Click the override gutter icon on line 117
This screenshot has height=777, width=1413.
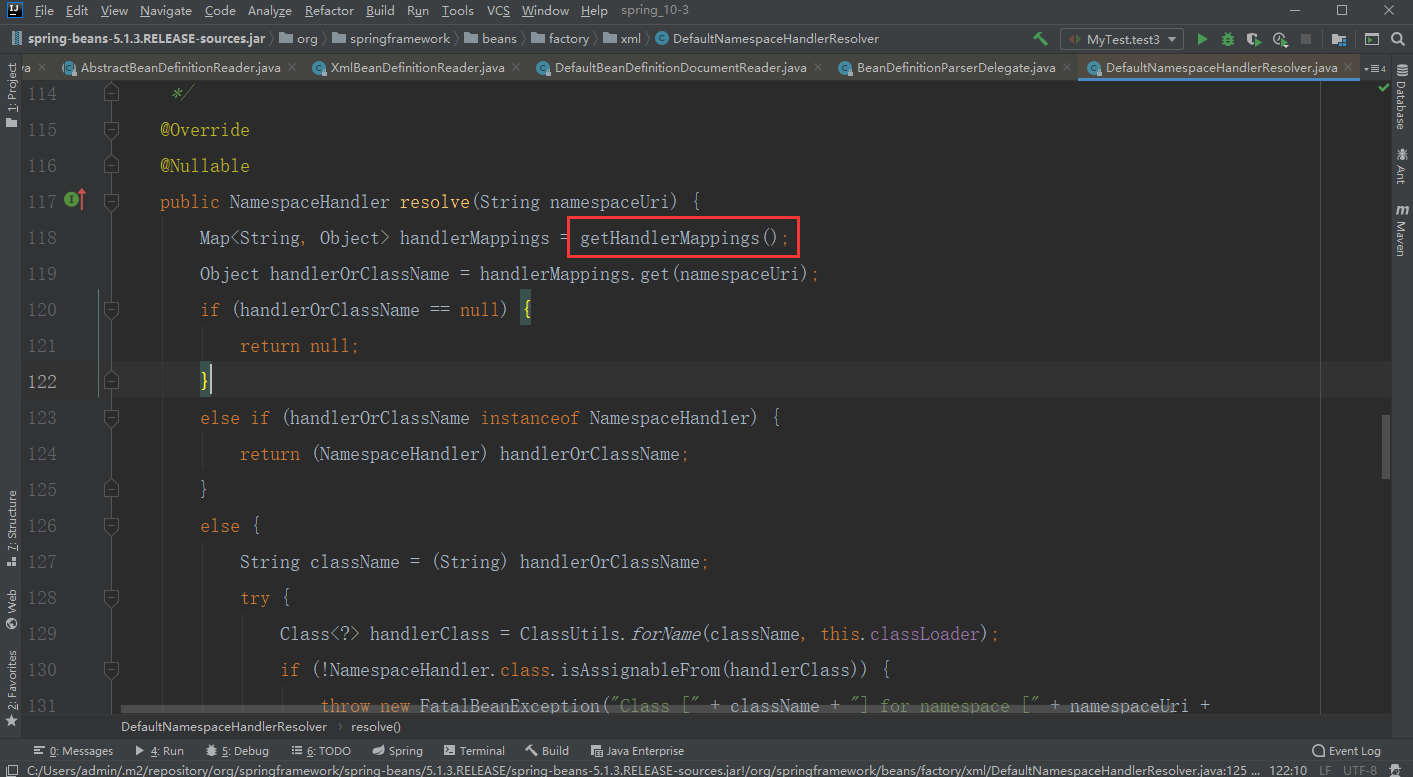coord(75,201)
